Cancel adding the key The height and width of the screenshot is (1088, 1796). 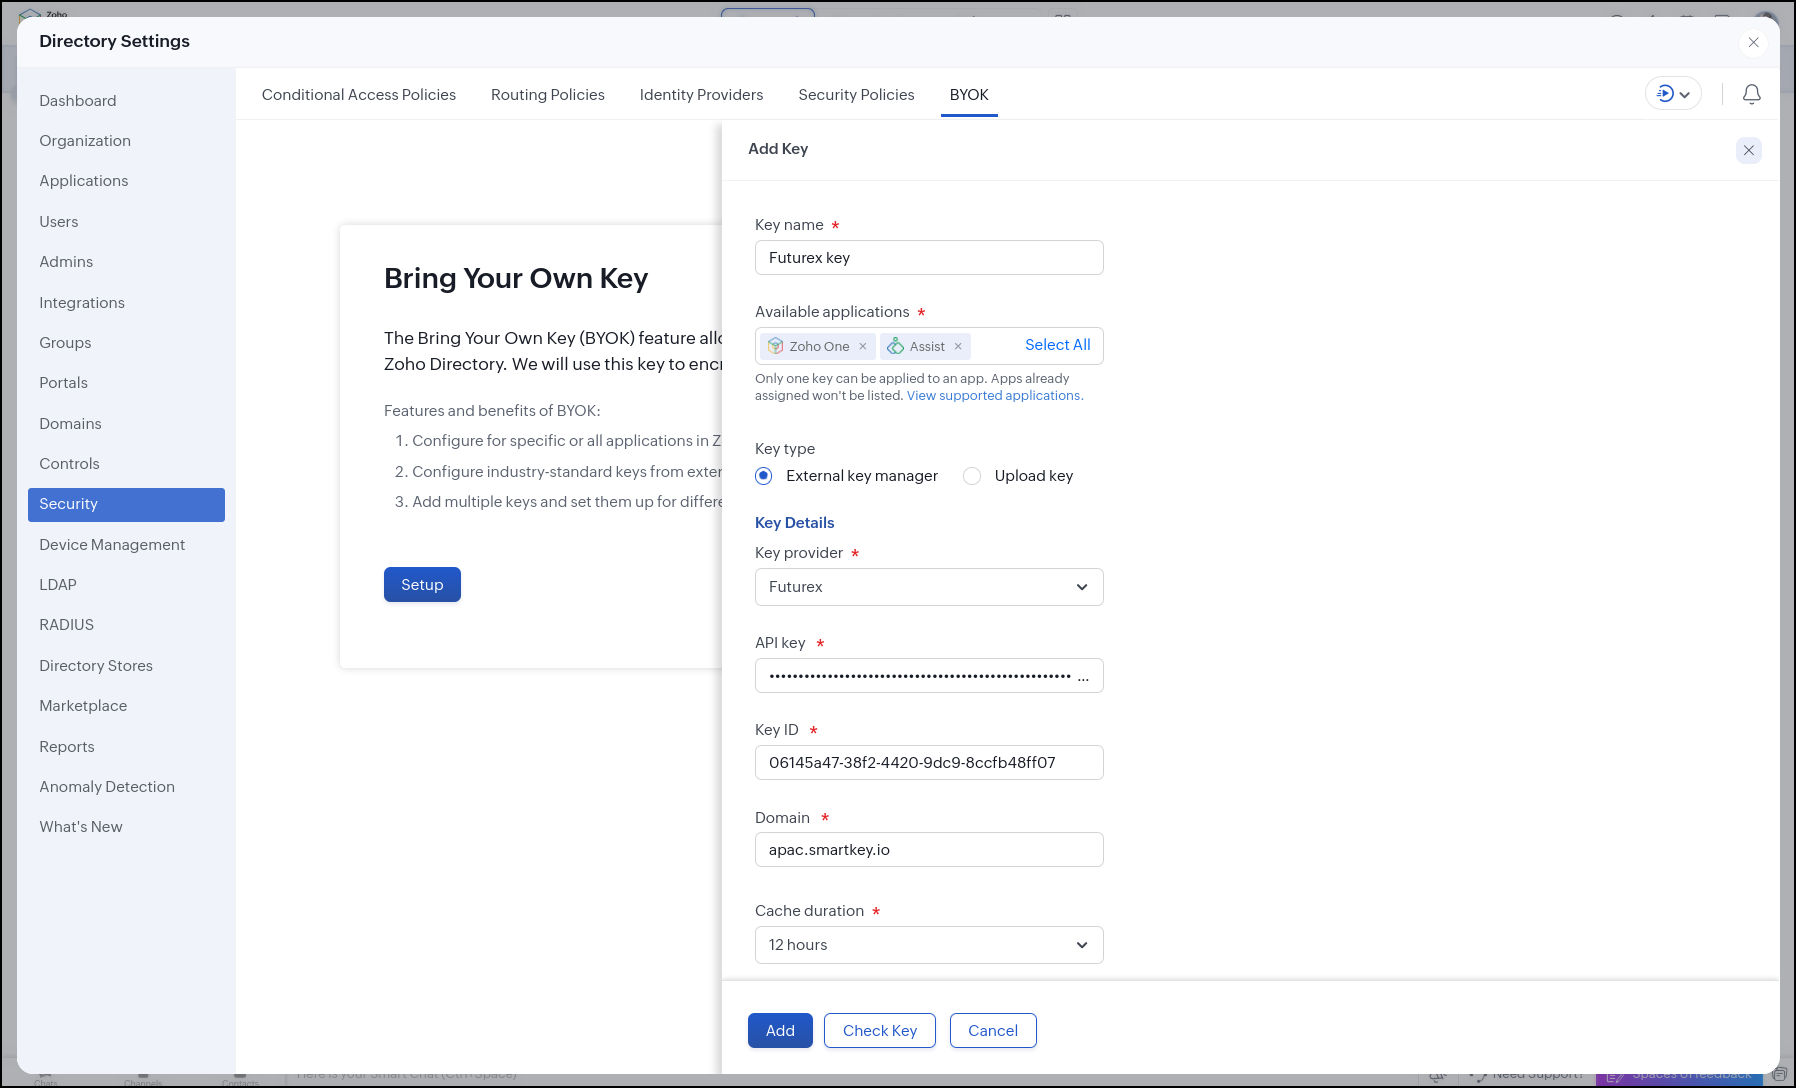click(993, 1031)
